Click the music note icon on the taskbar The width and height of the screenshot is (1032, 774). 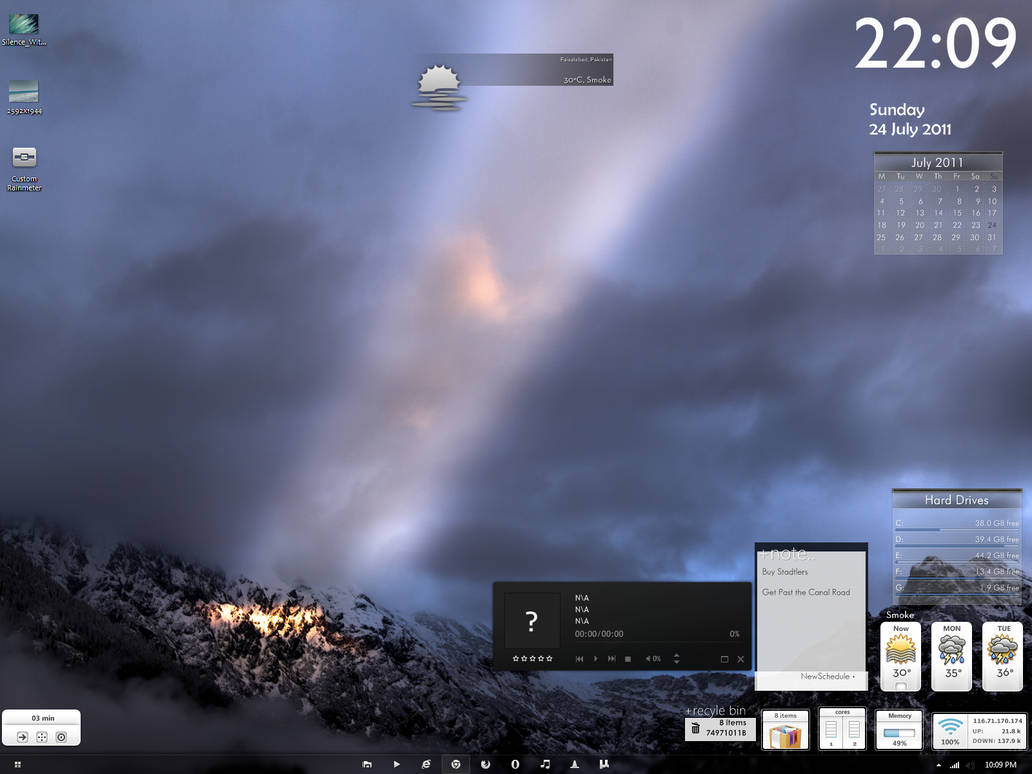click(544, 763)
